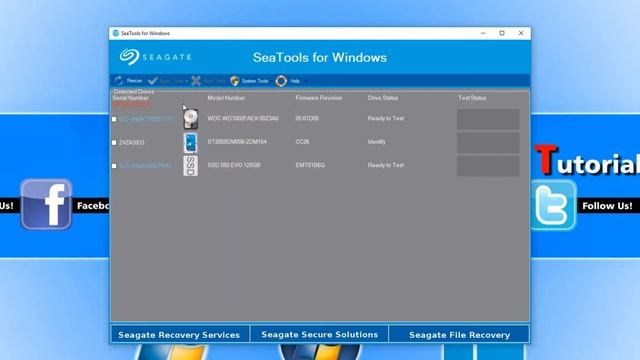
Task: Click Ready to Test status of WDC drive
Action: coord(386,118)
